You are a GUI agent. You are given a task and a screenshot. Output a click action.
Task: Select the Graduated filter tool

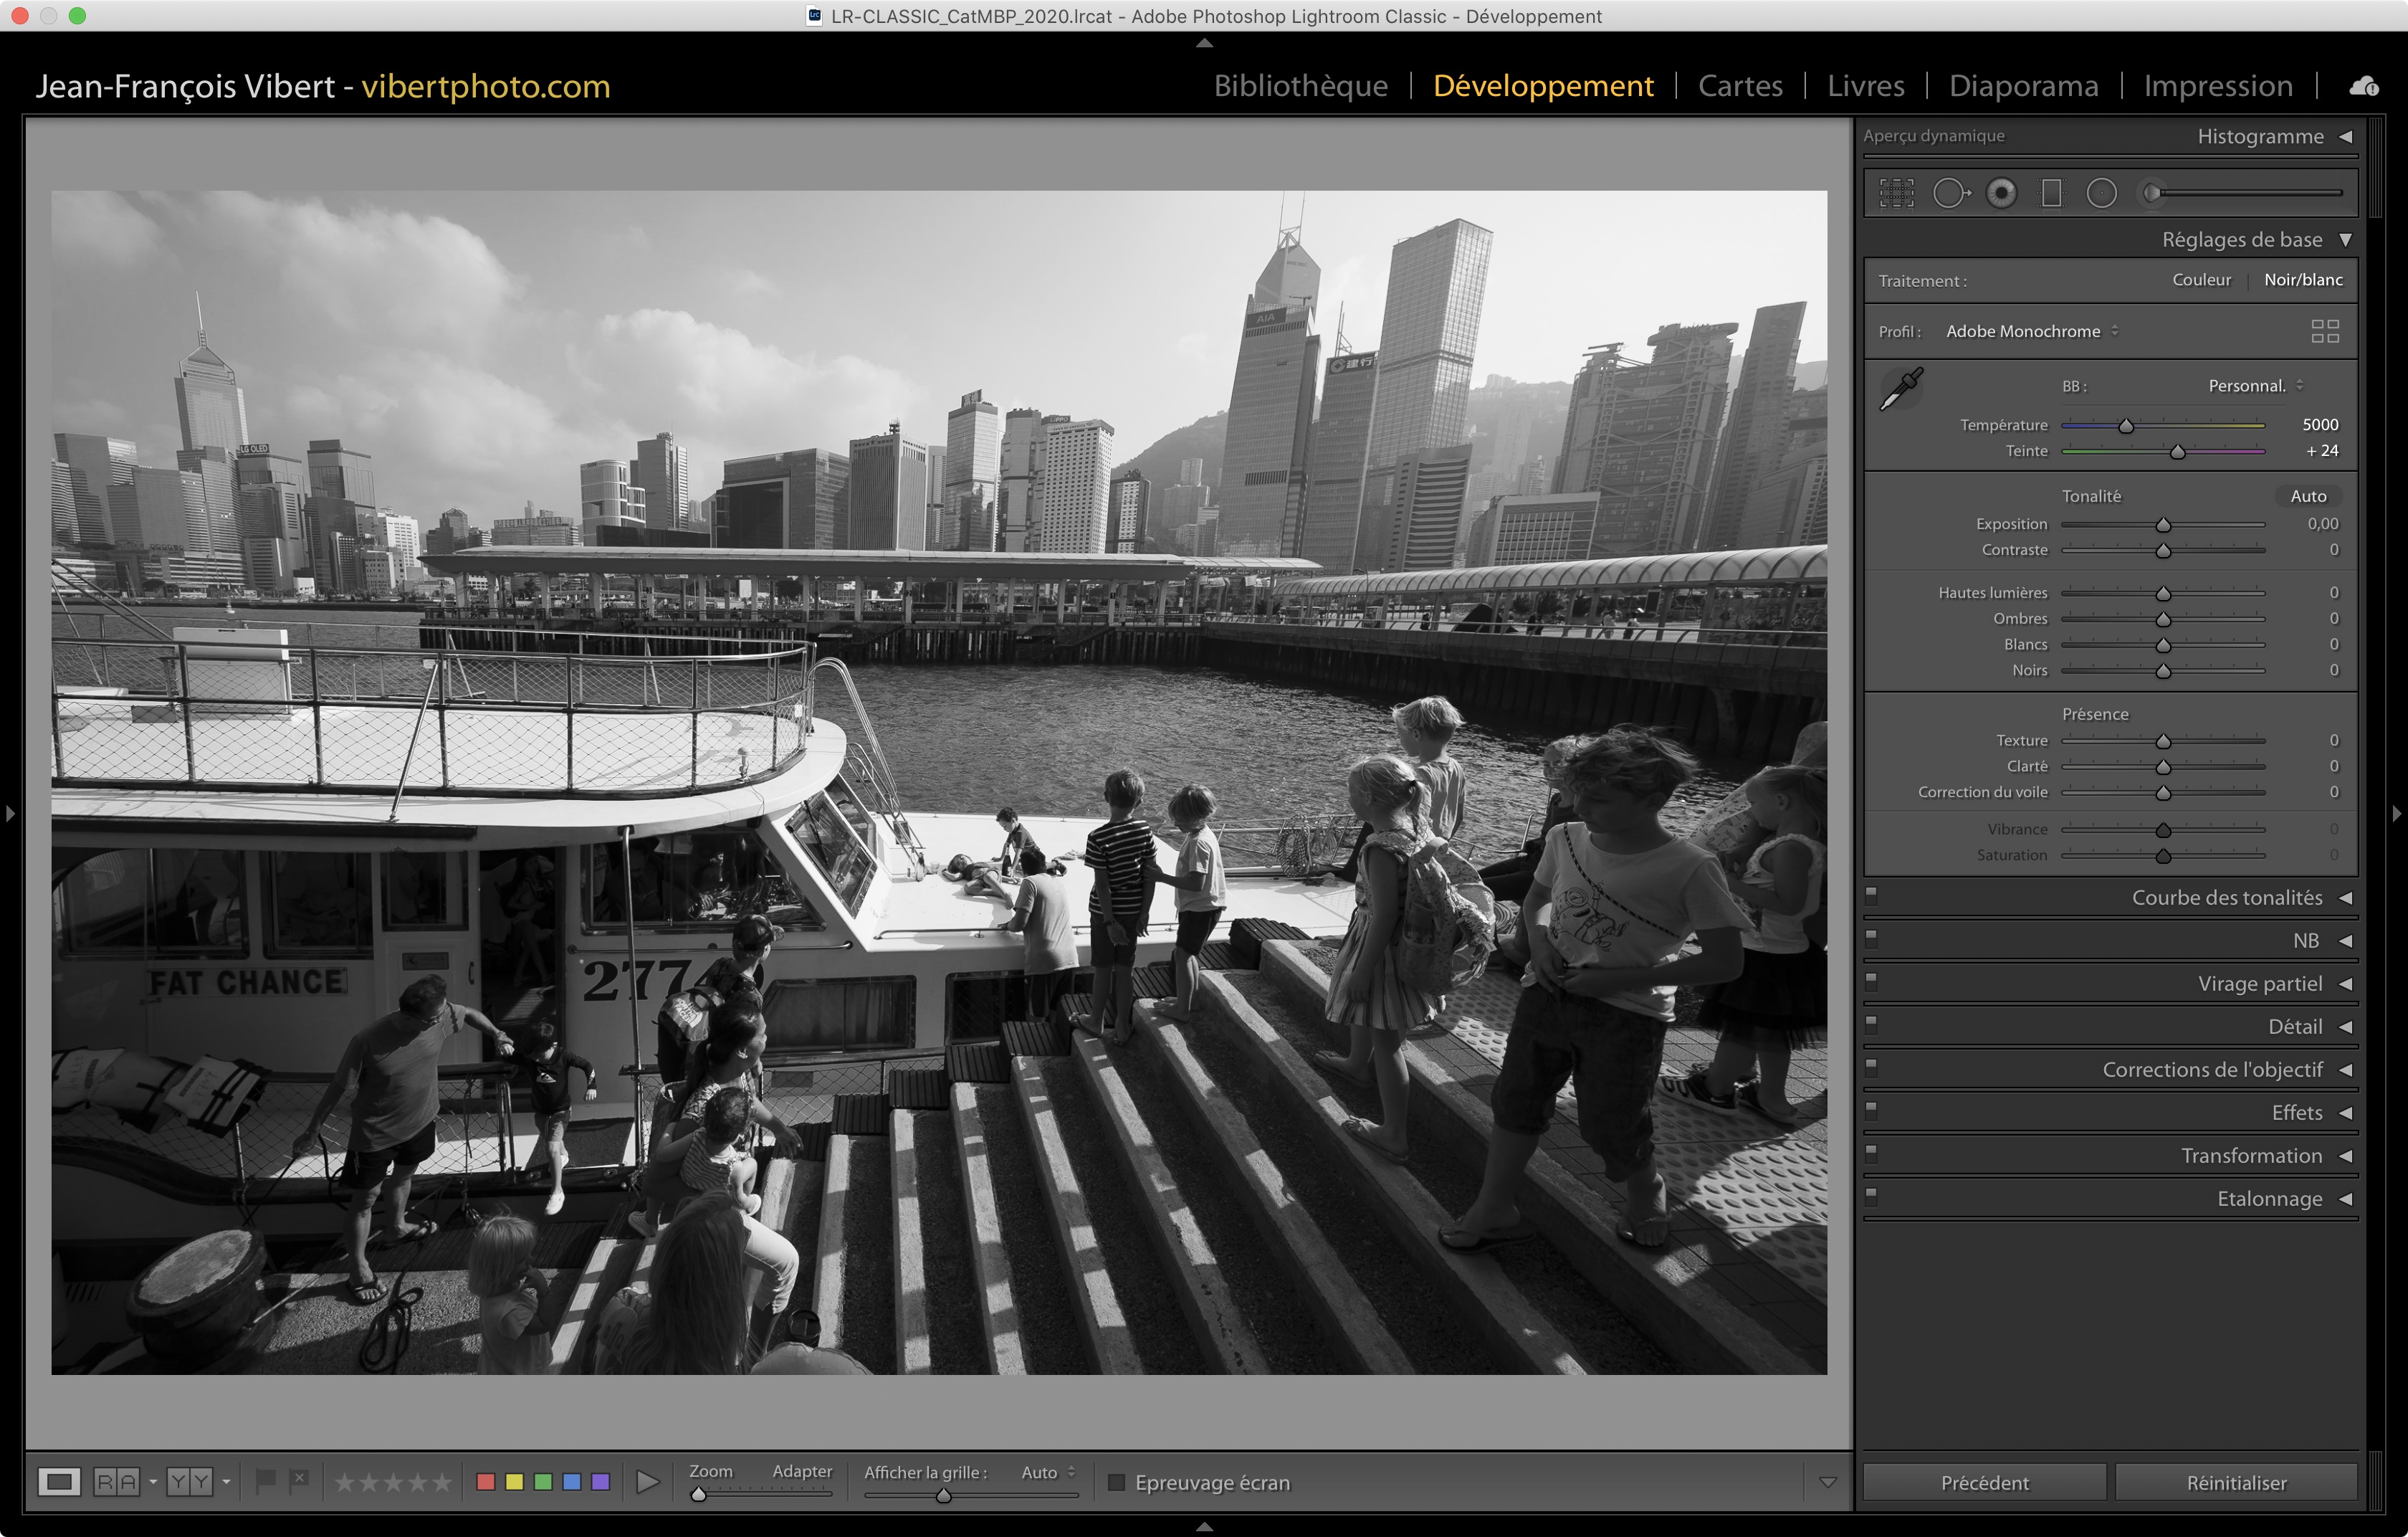click(2051, 193)
